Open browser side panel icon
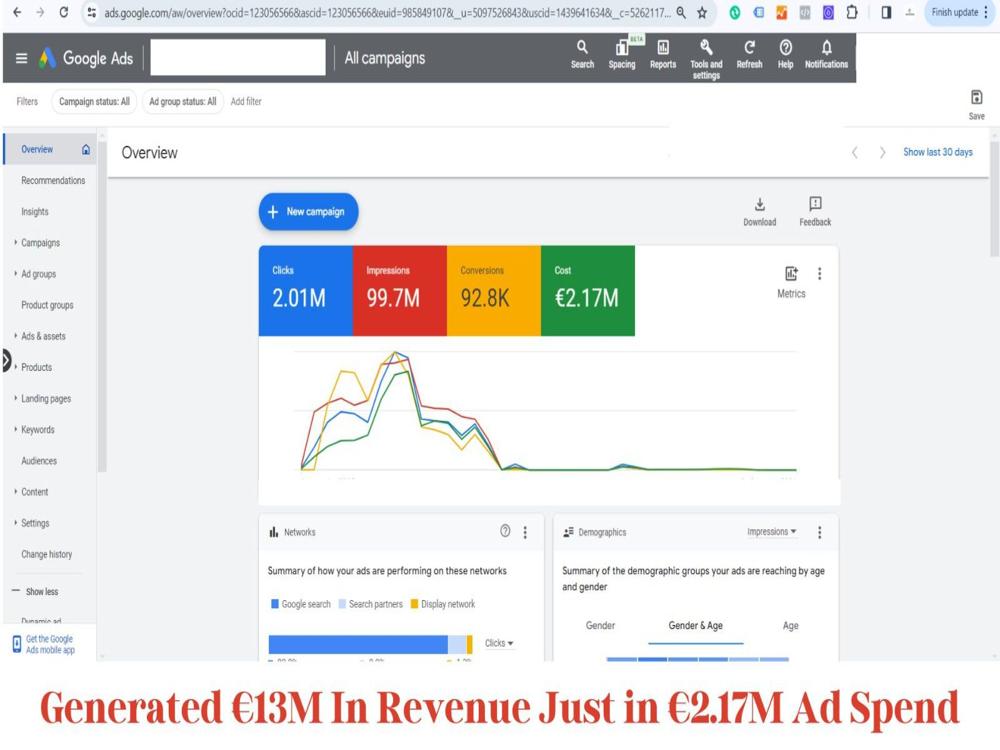Screen dimensions: 1000x750 [x=886, y=12]
